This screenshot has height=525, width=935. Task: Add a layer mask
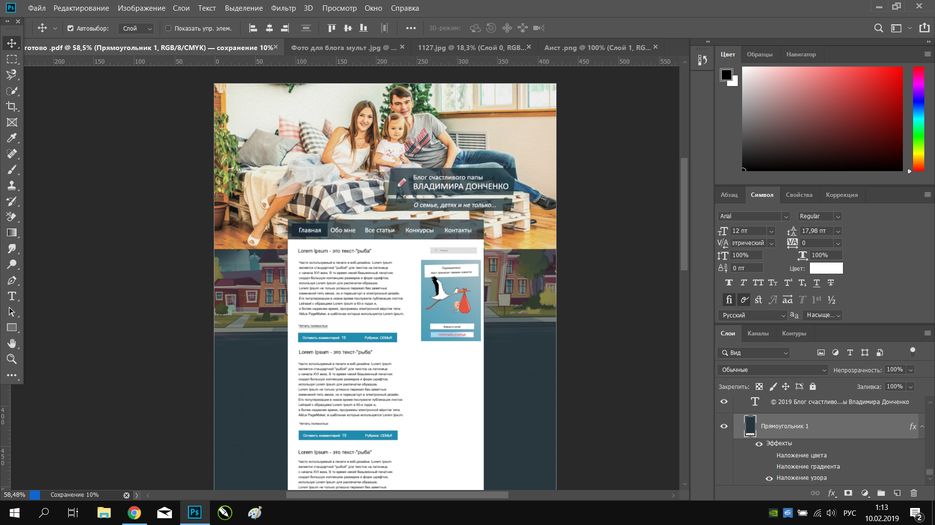pos(848,493)
